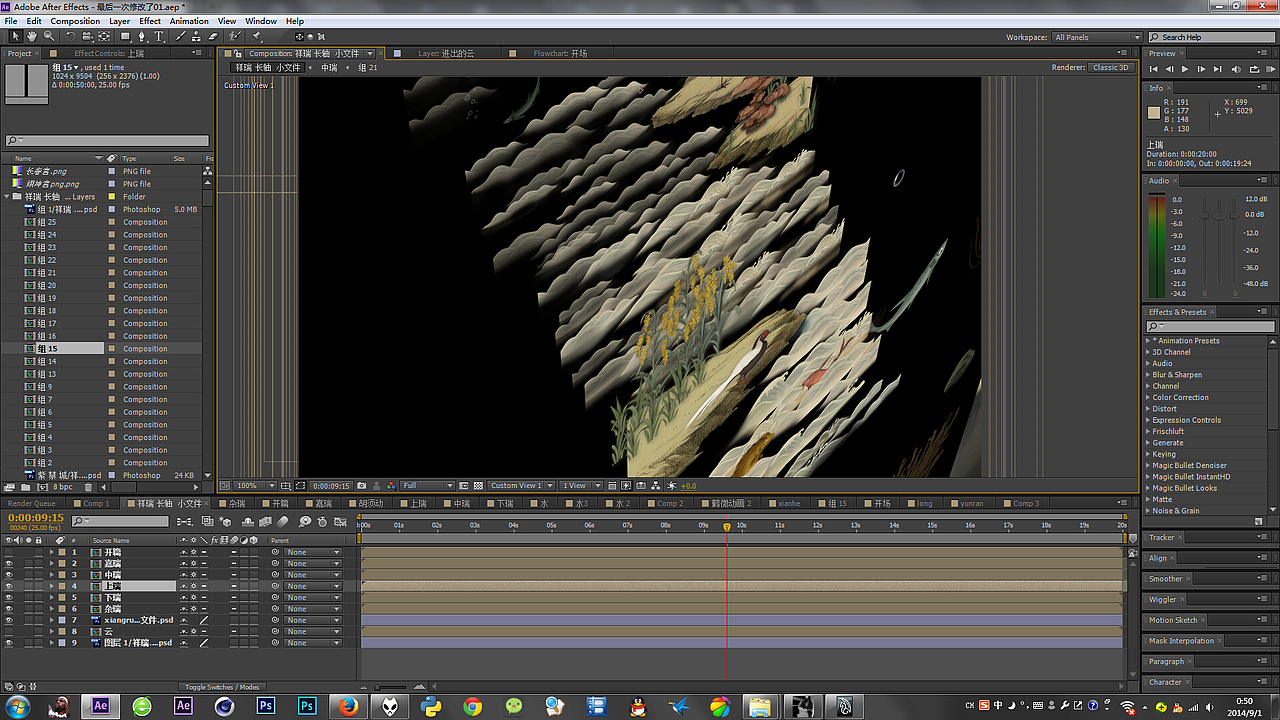Open the Composition menu
This screenshot has width=1280, height=720.
(x=75, y=21)
